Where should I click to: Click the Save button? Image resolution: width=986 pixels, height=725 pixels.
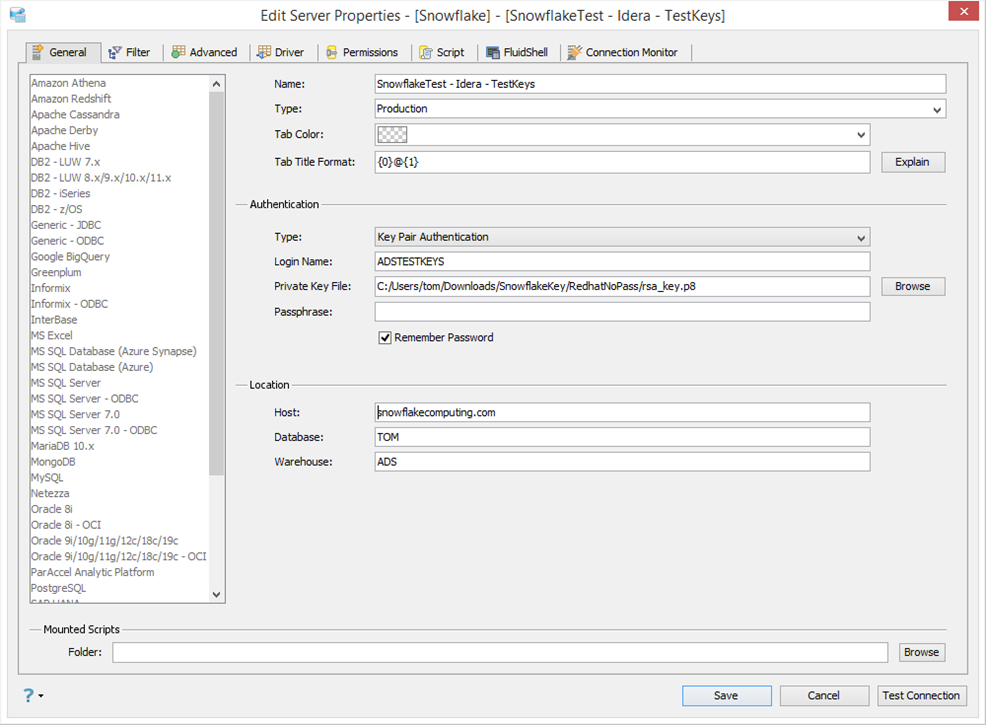(x=726, y=696)
